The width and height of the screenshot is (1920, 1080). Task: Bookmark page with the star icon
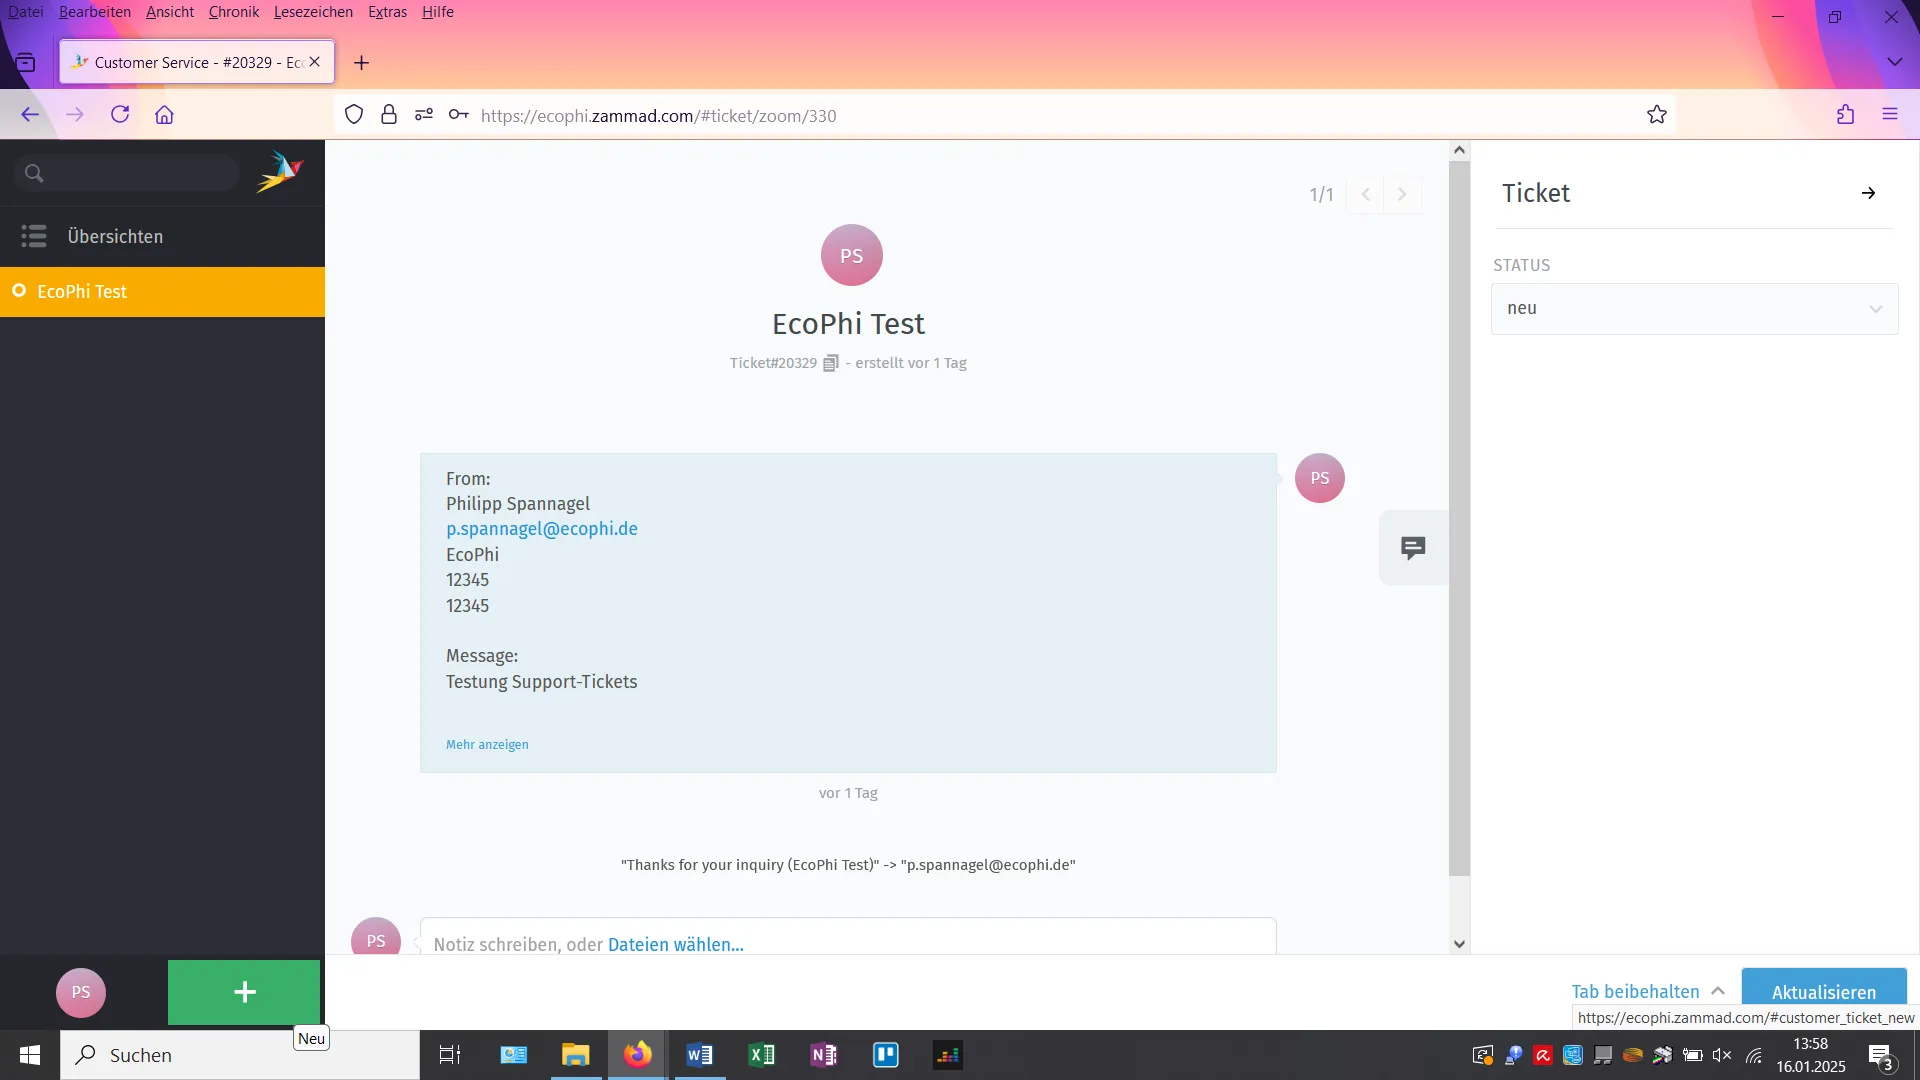coord(1657,115)
